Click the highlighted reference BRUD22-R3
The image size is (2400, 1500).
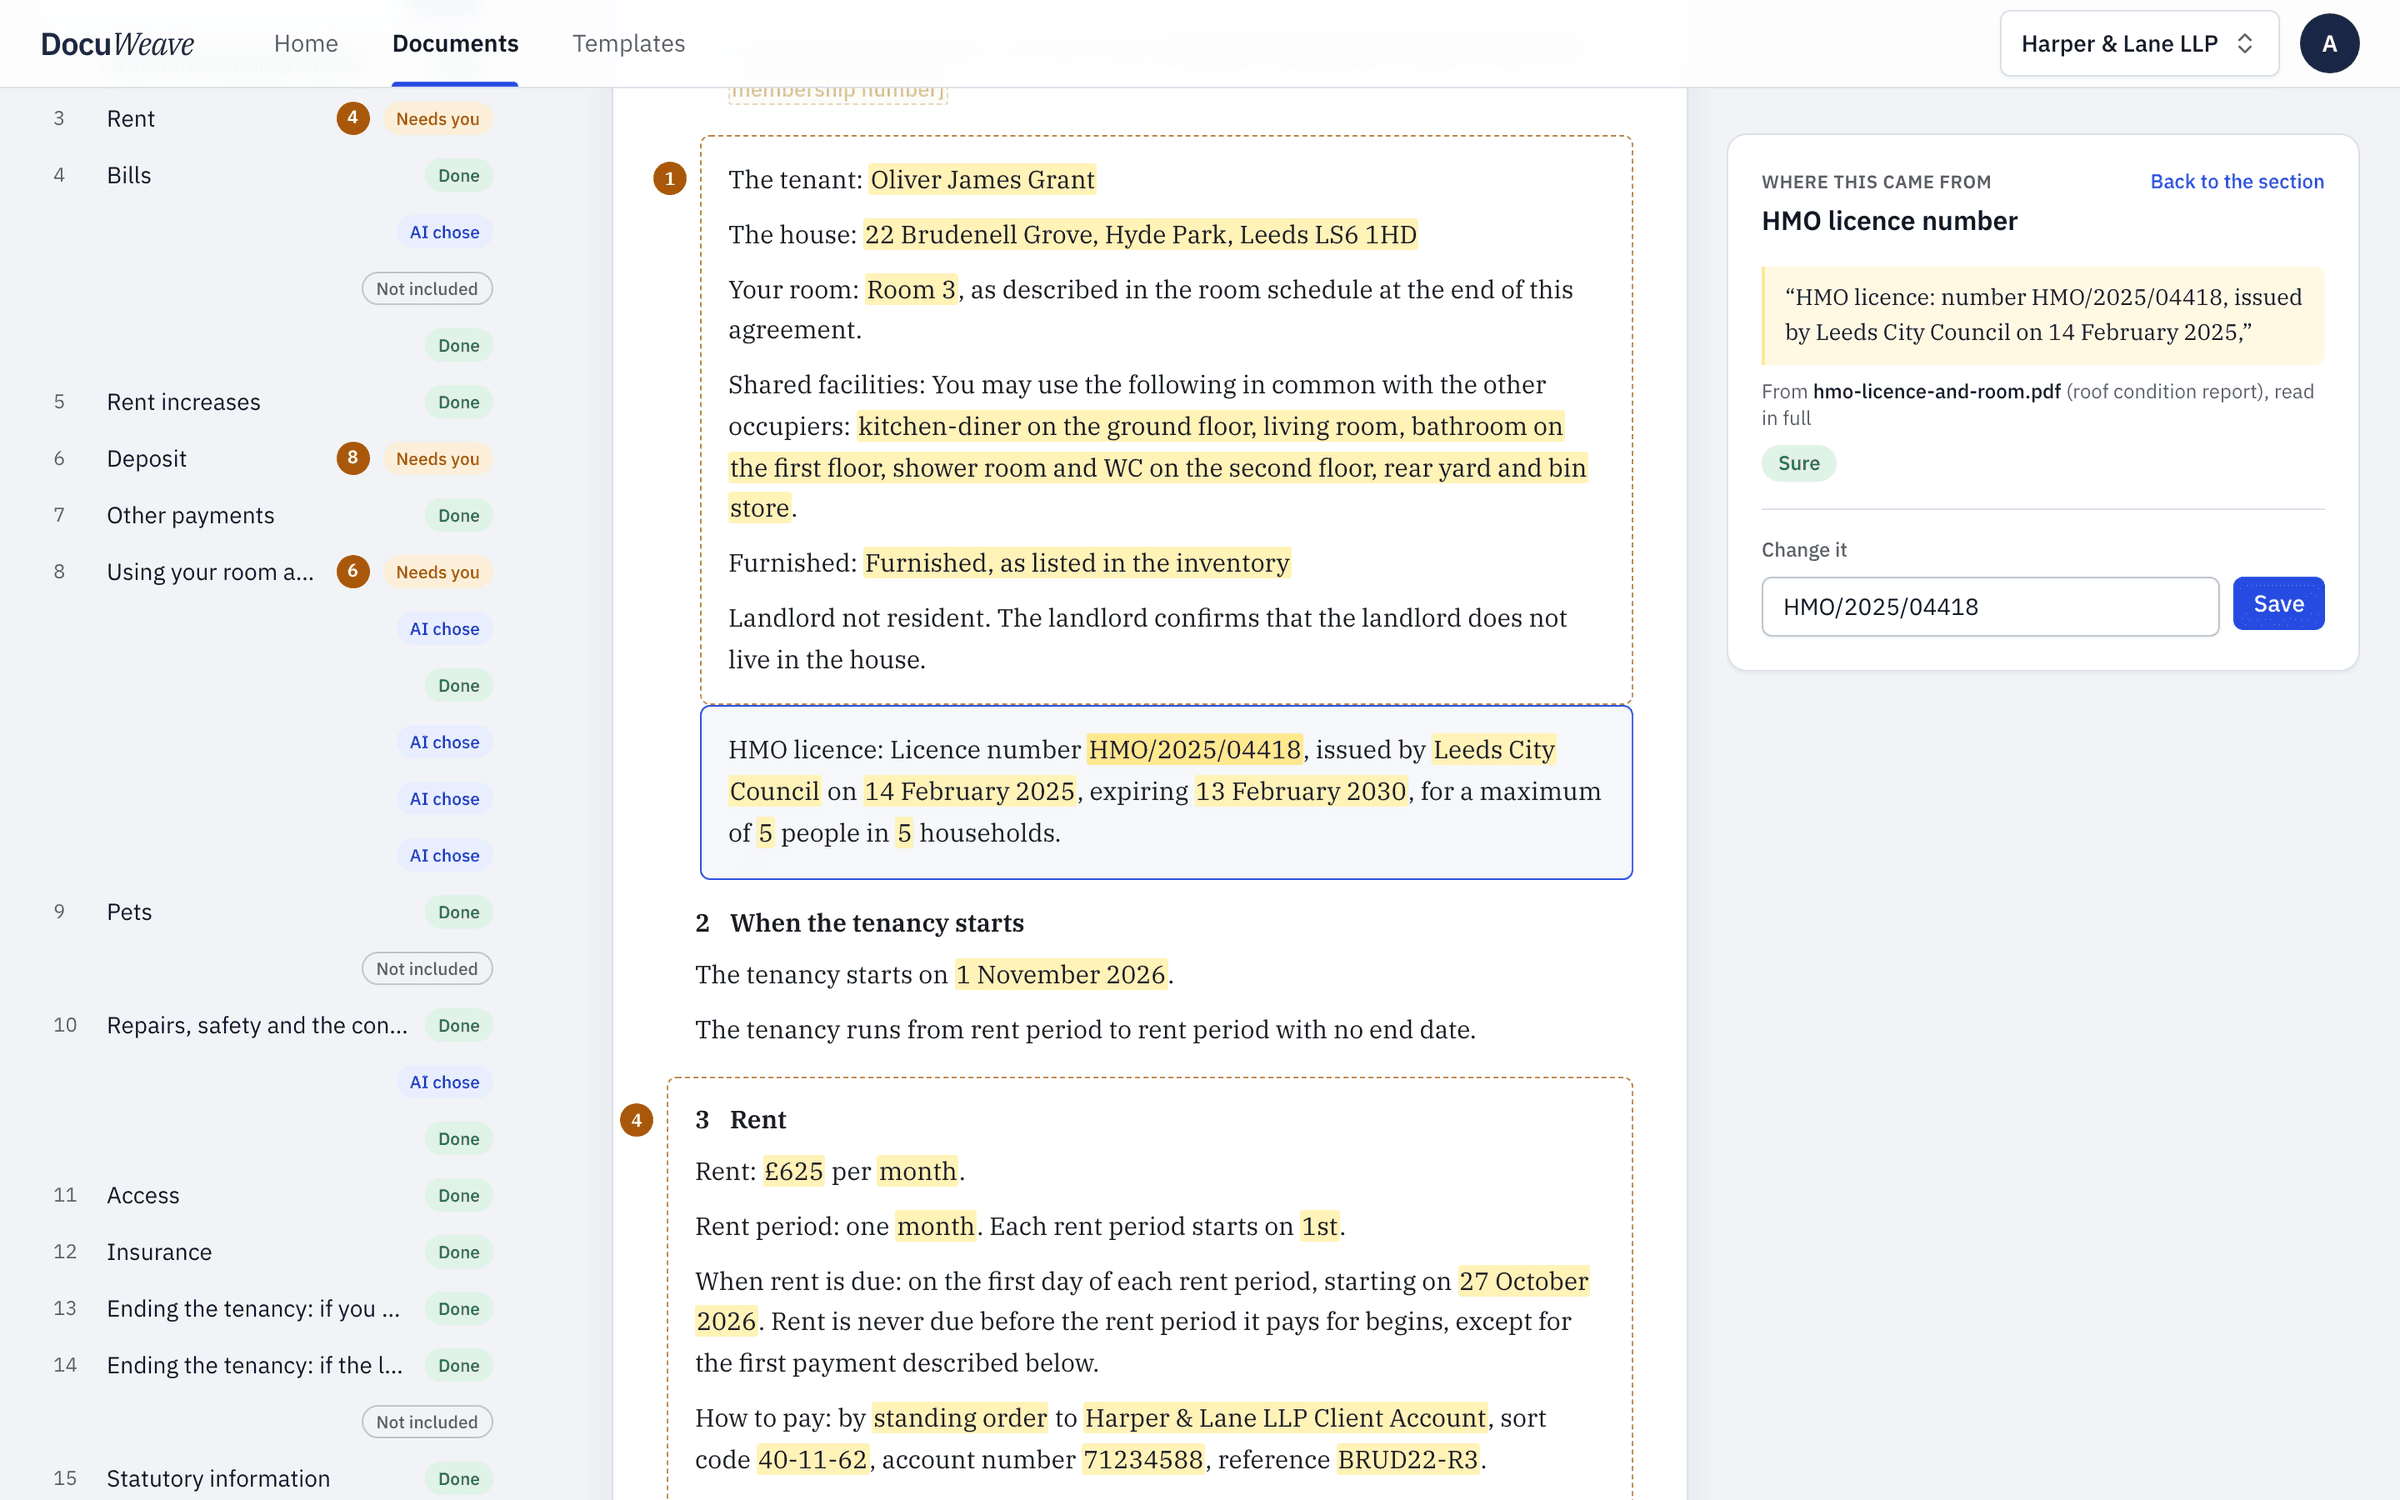point(1407,1459)
